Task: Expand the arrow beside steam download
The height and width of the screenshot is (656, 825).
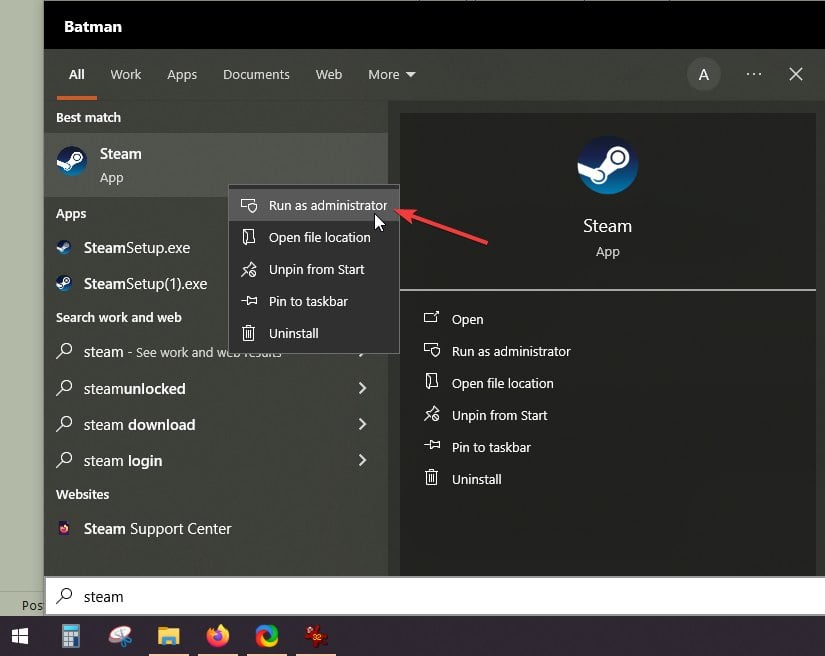Action: click(x=363, y=424)
